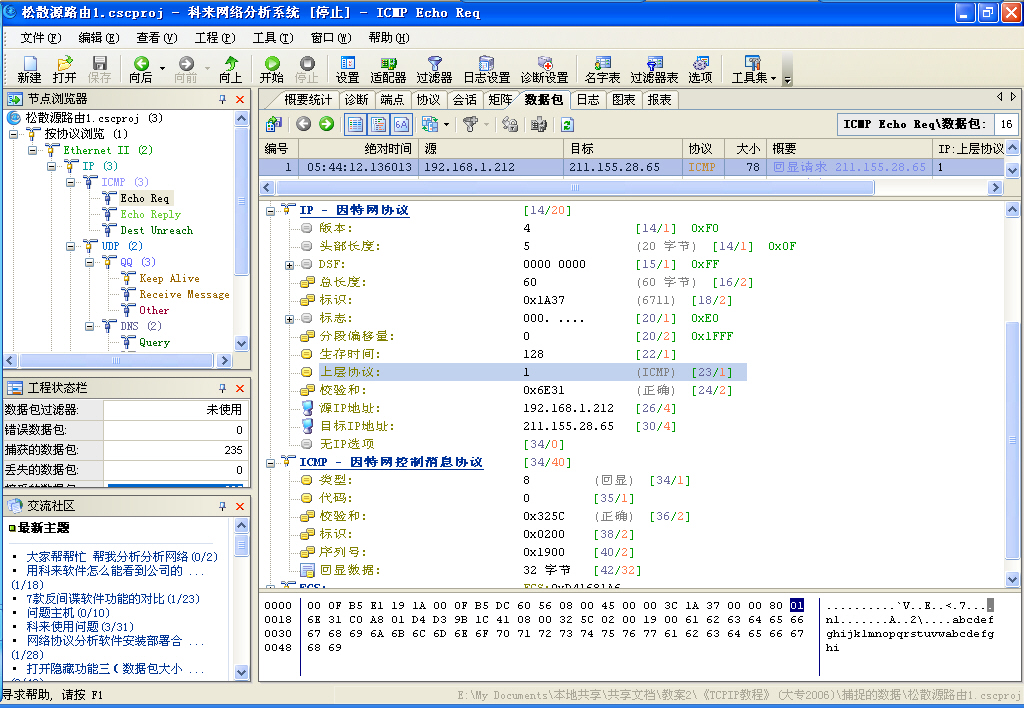This screenshot has height=708, width=1024.
Task: Open the 工具集 dropdown arrow
Action: (x=772, y=77)
